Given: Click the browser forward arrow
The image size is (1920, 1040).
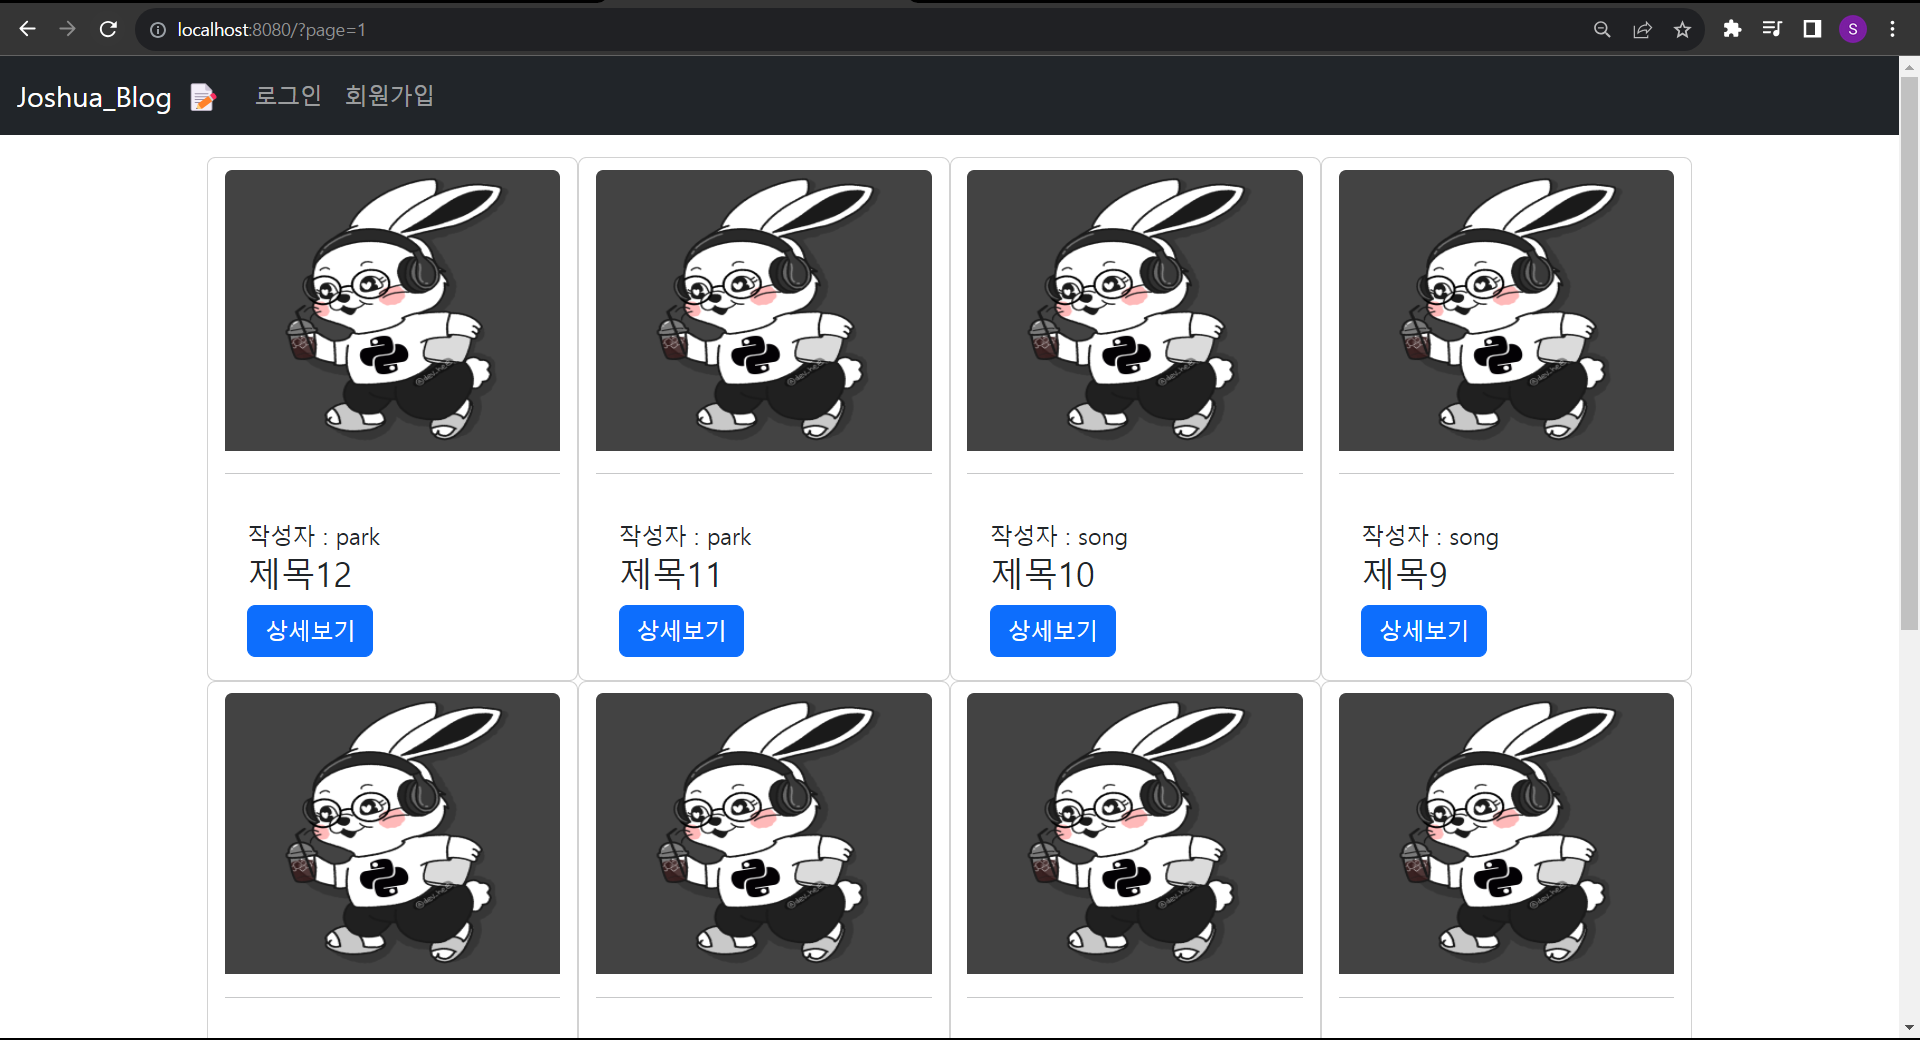Looking at the screenshot, I should 67,29.
